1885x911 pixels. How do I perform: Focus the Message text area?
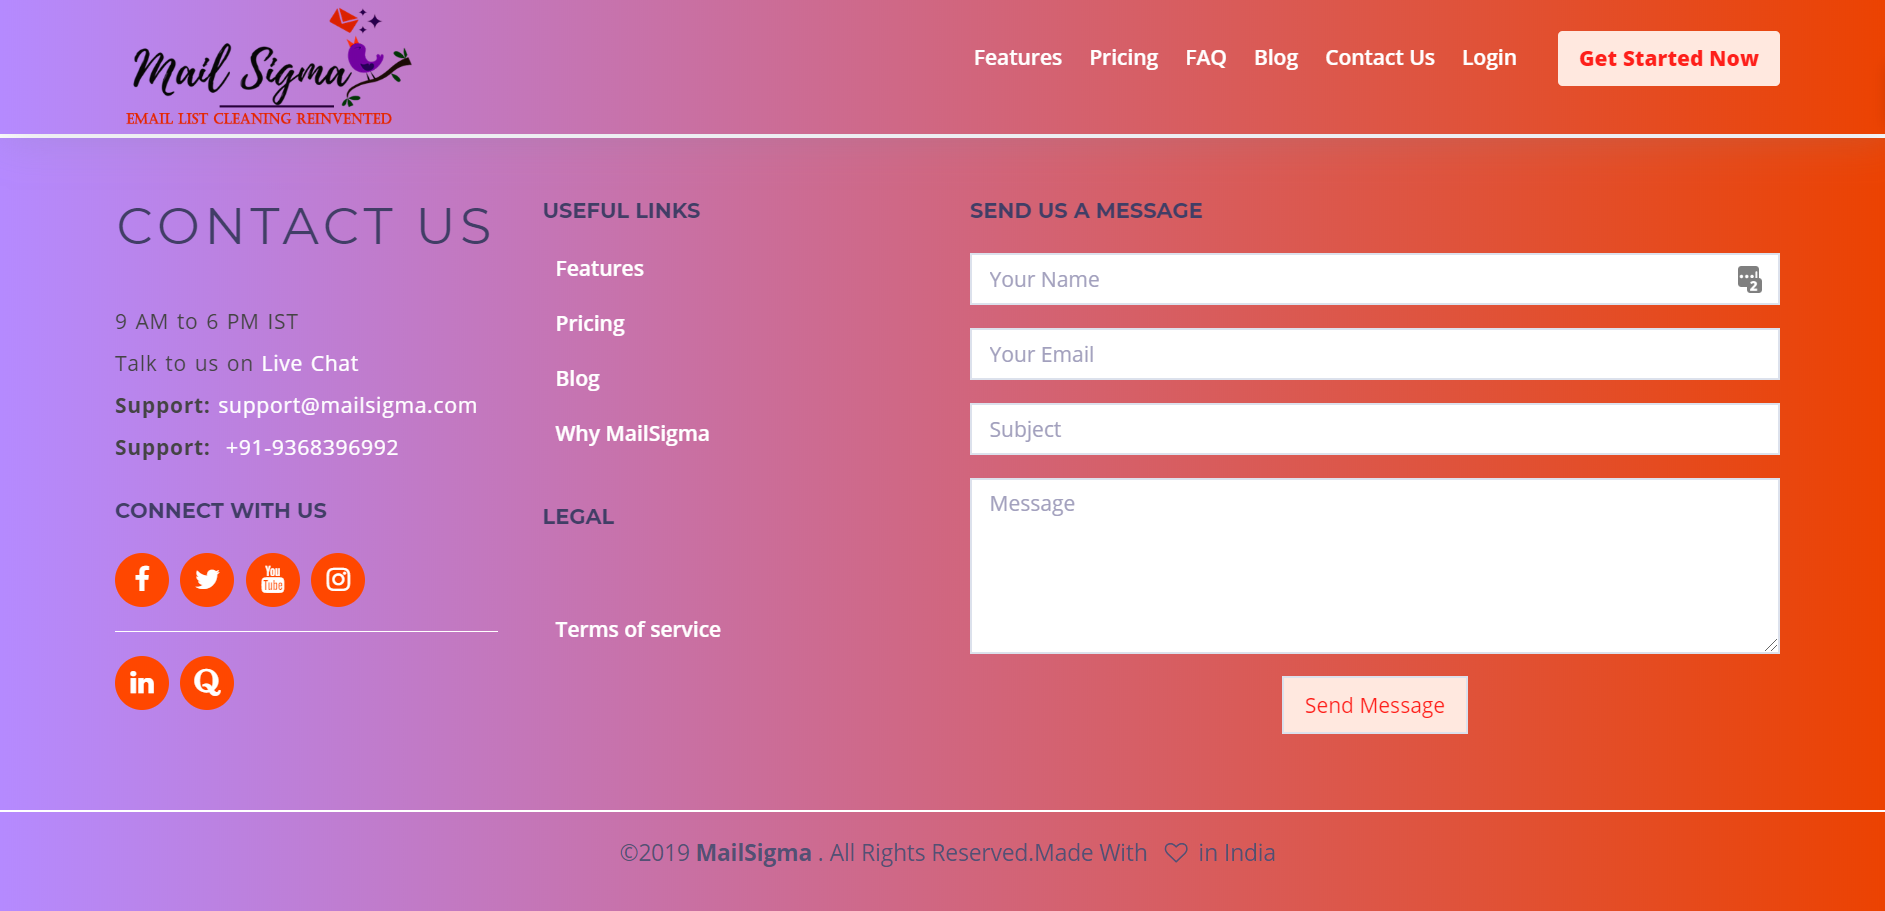click(x=1375, y=566)
